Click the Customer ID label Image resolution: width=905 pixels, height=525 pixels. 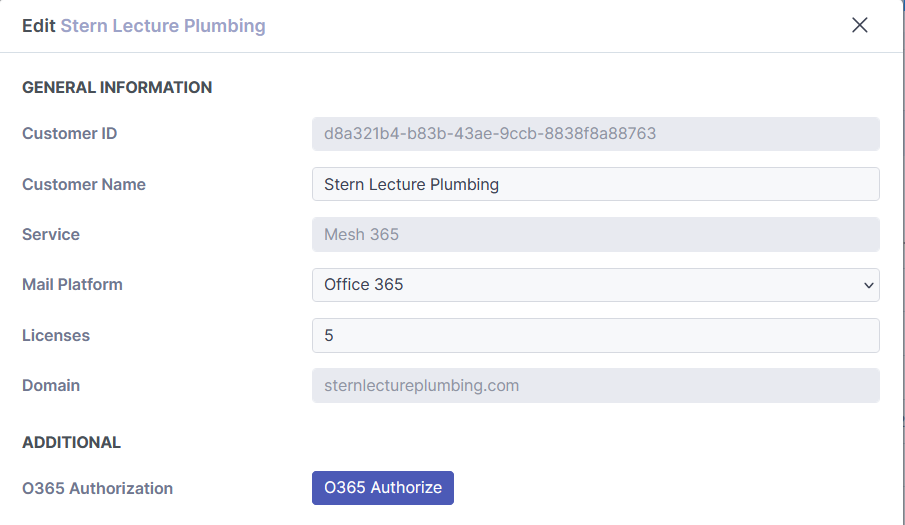69,133
